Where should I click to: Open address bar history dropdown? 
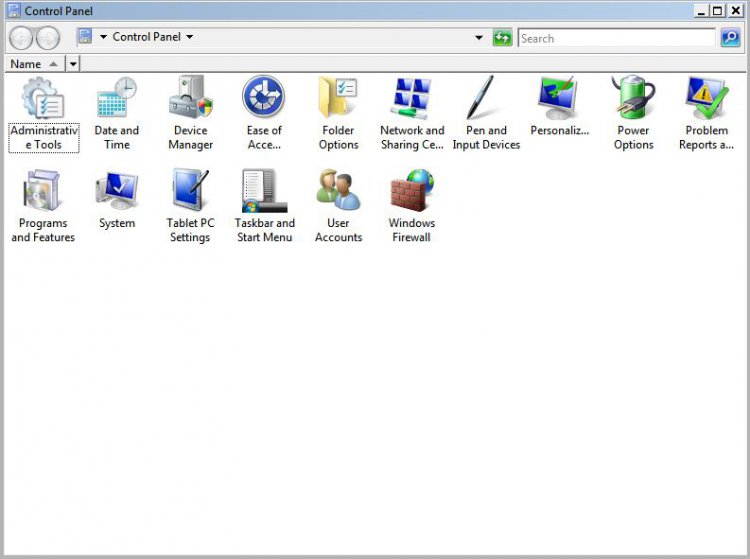[x=478, y=38]
